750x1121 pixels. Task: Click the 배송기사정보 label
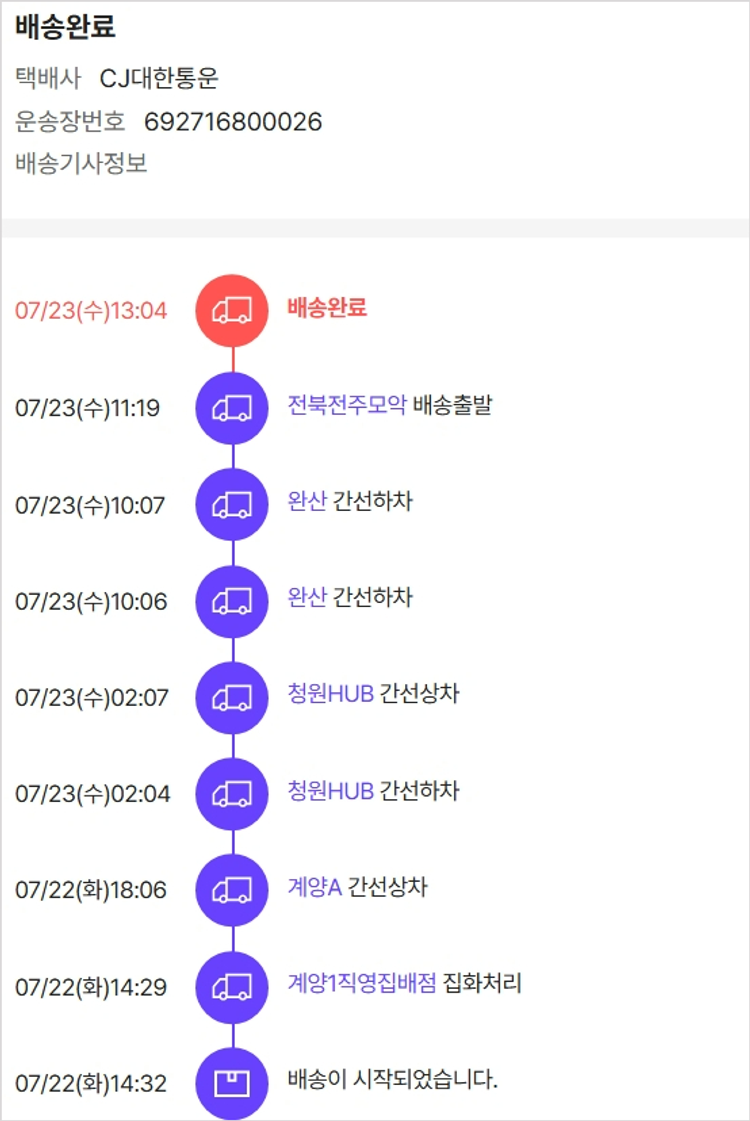[x=81, y=163]
